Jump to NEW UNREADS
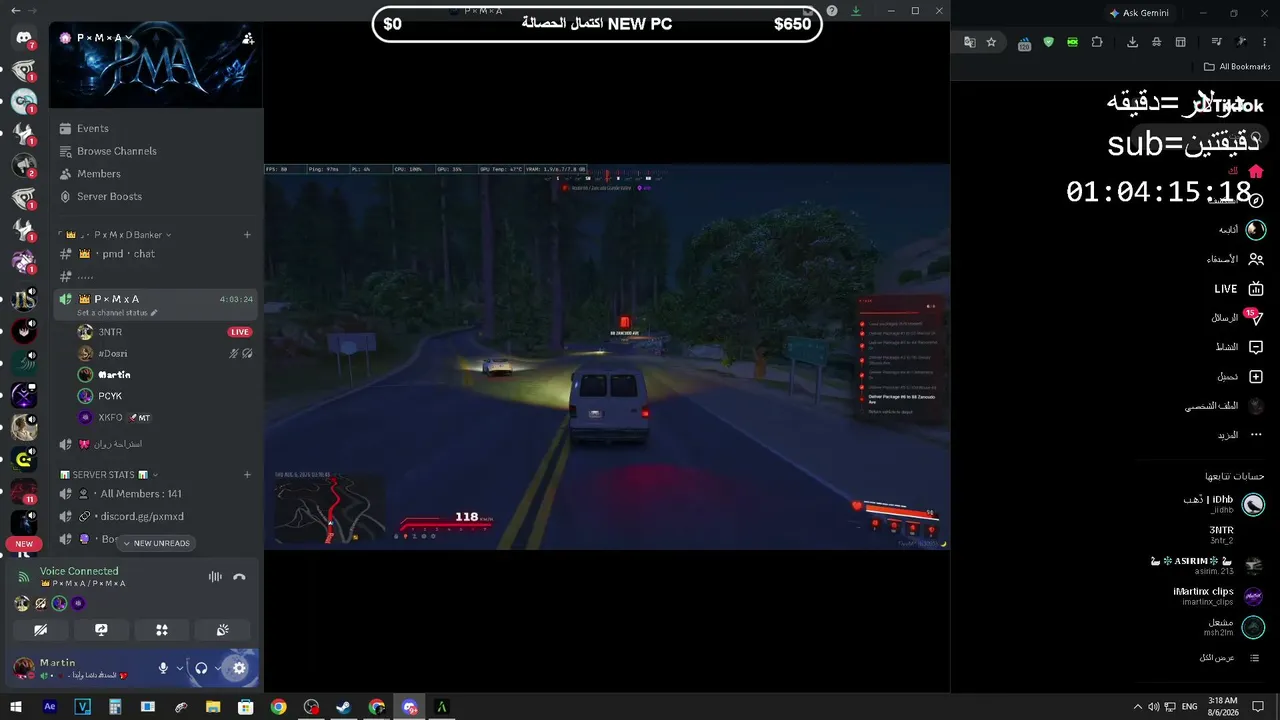Image resolution: width=1280 pixels, height=720 pixels. click(156, 543)
